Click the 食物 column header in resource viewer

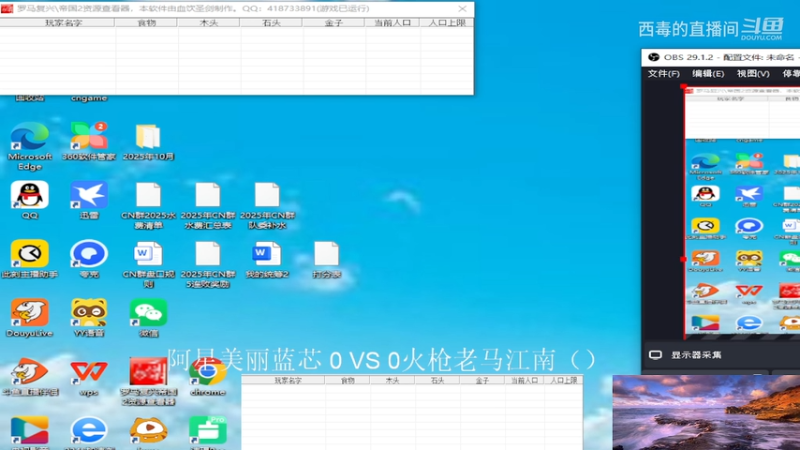click(146, 22)
